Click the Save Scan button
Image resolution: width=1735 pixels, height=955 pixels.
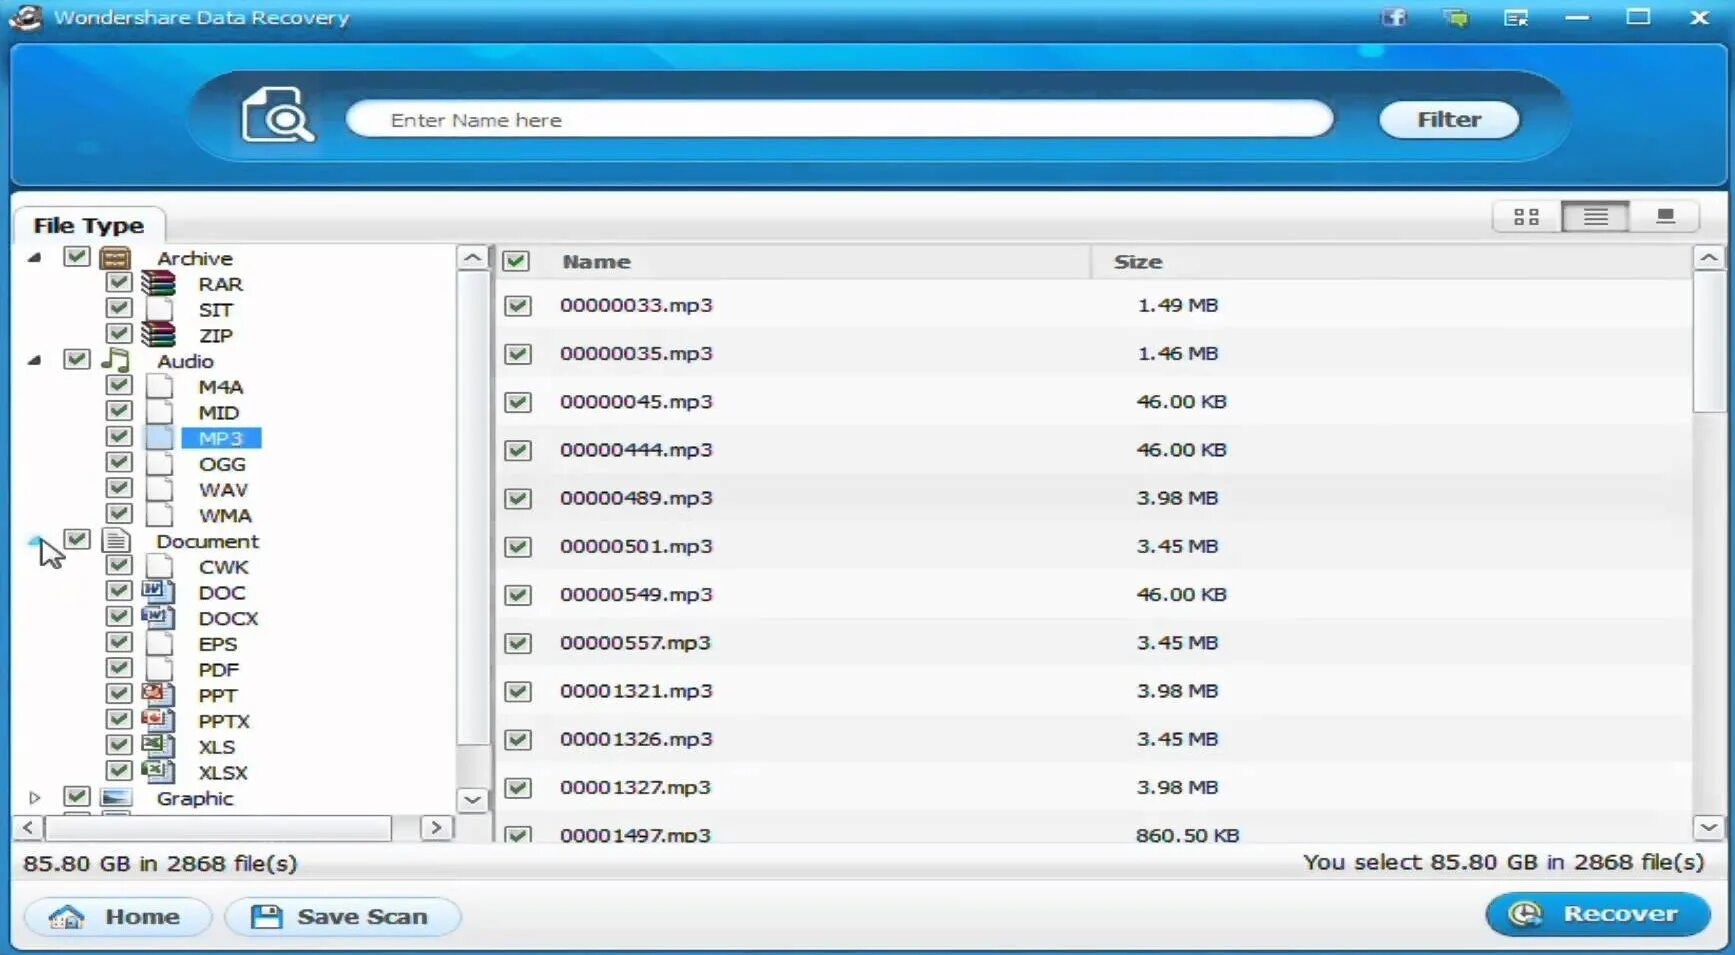[x=342, y=916]
